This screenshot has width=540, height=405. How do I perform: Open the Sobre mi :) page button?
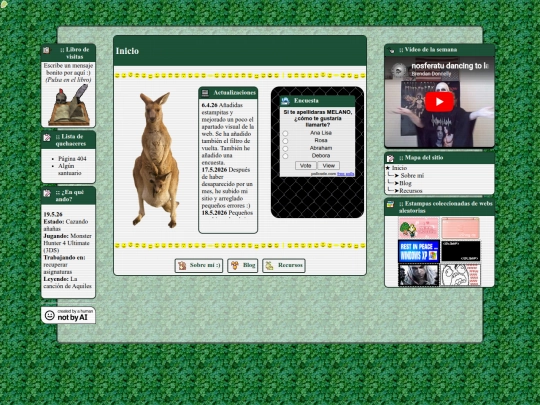pos(199,266)
